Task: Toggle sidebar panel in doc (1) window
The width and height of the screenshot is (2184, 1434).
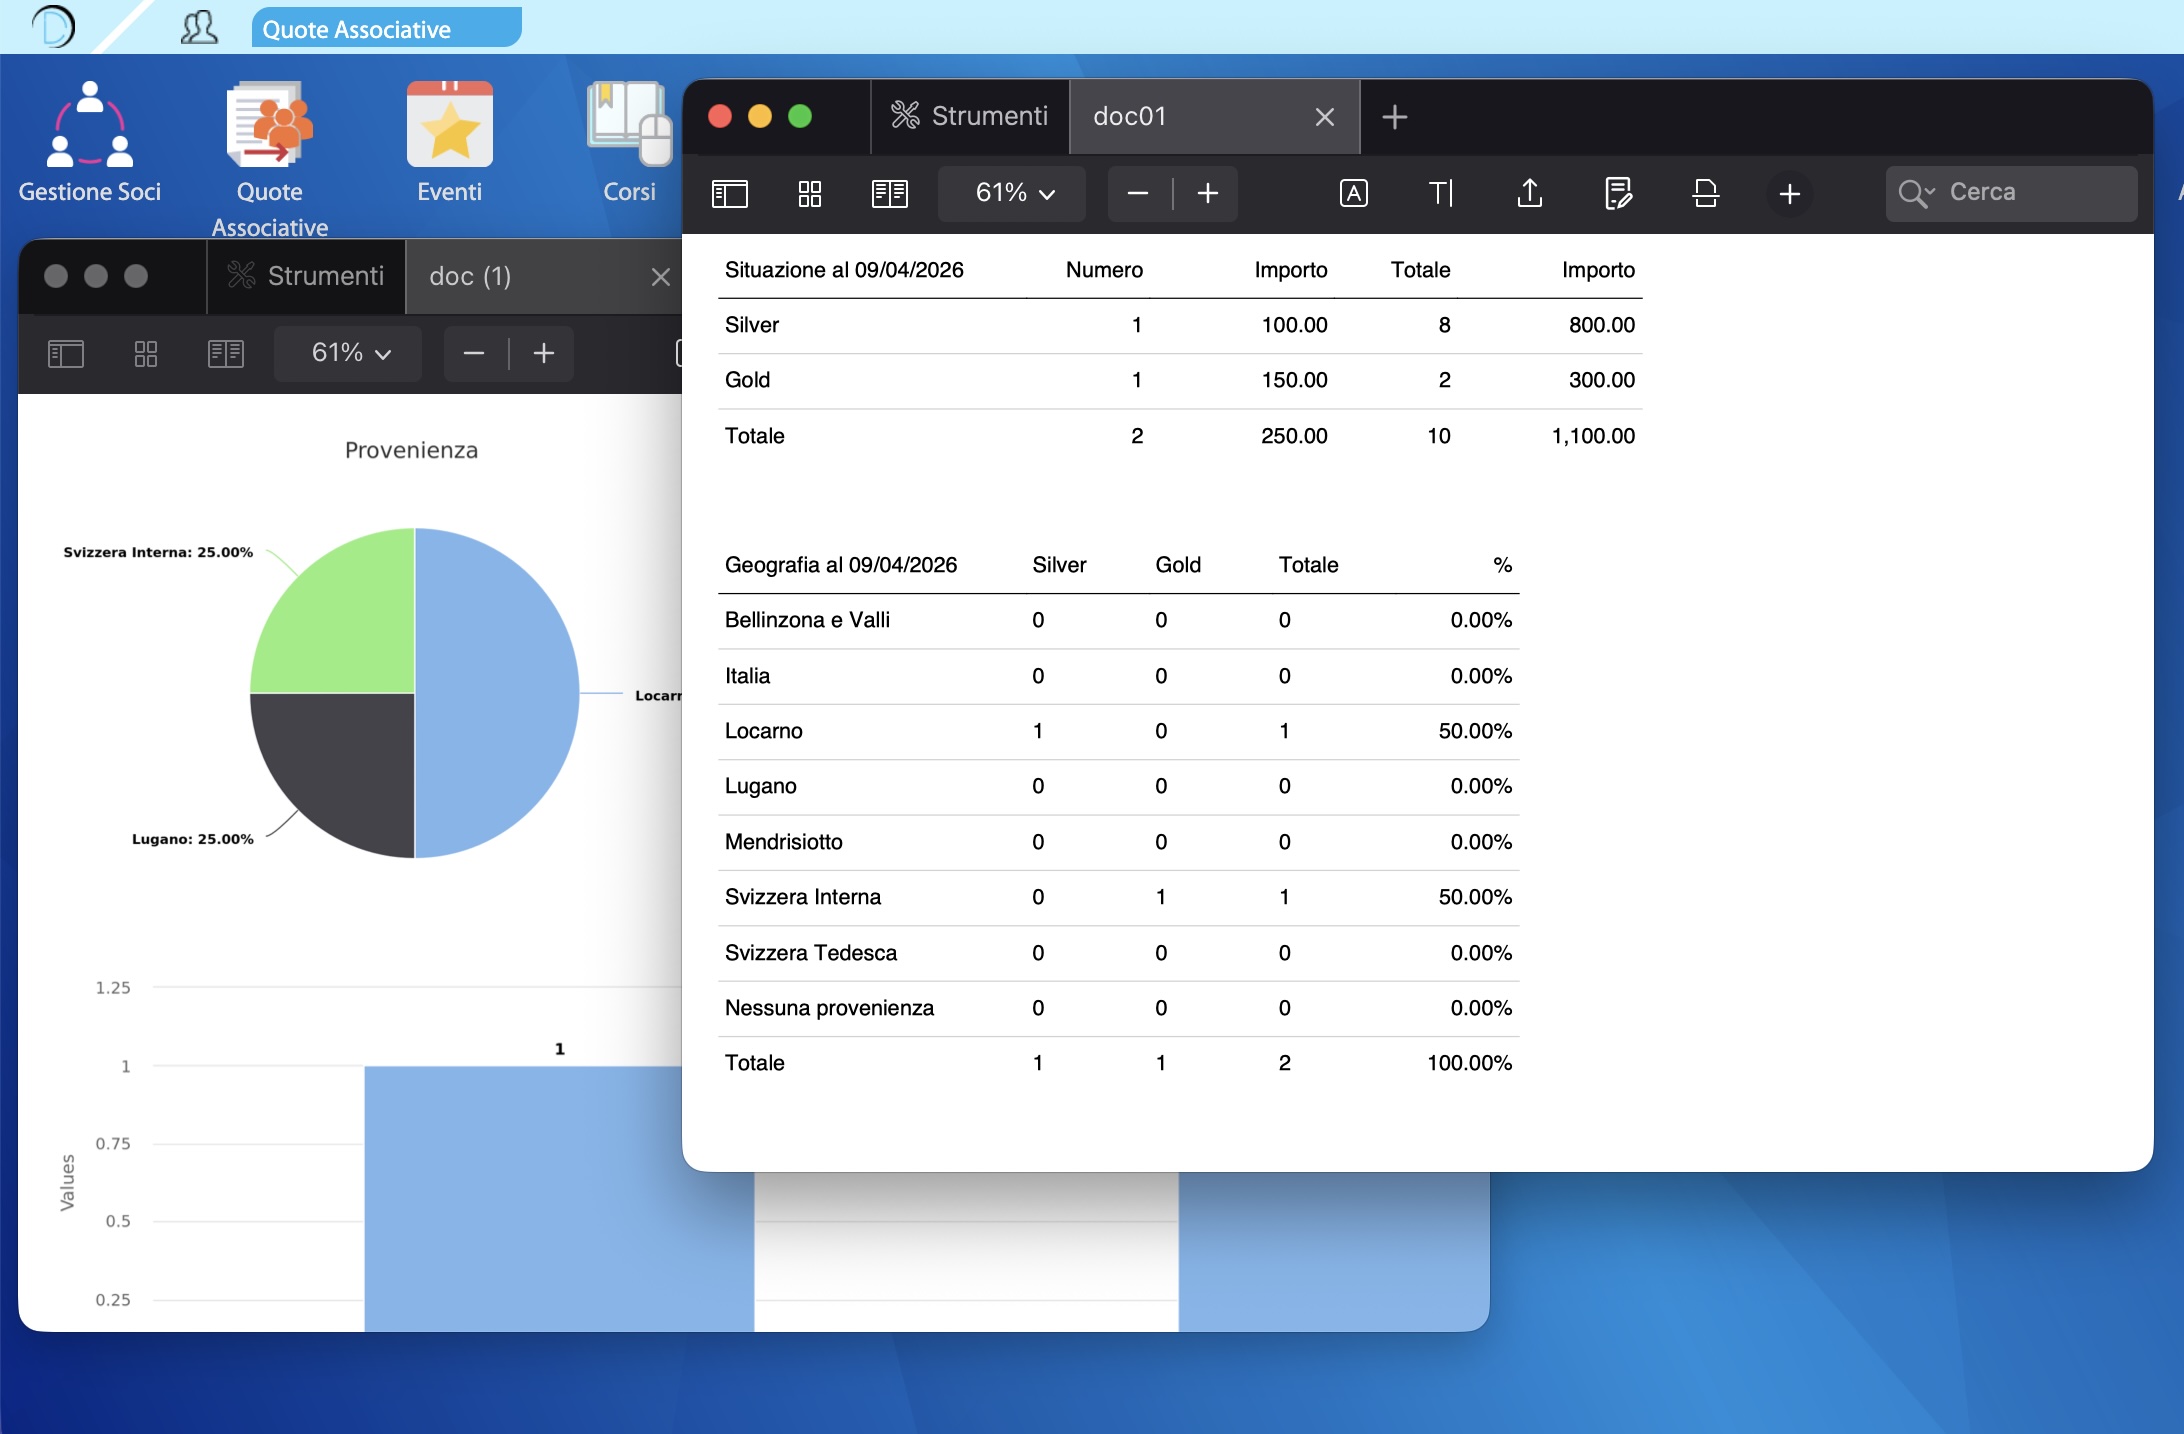Action: coord(66,353)
